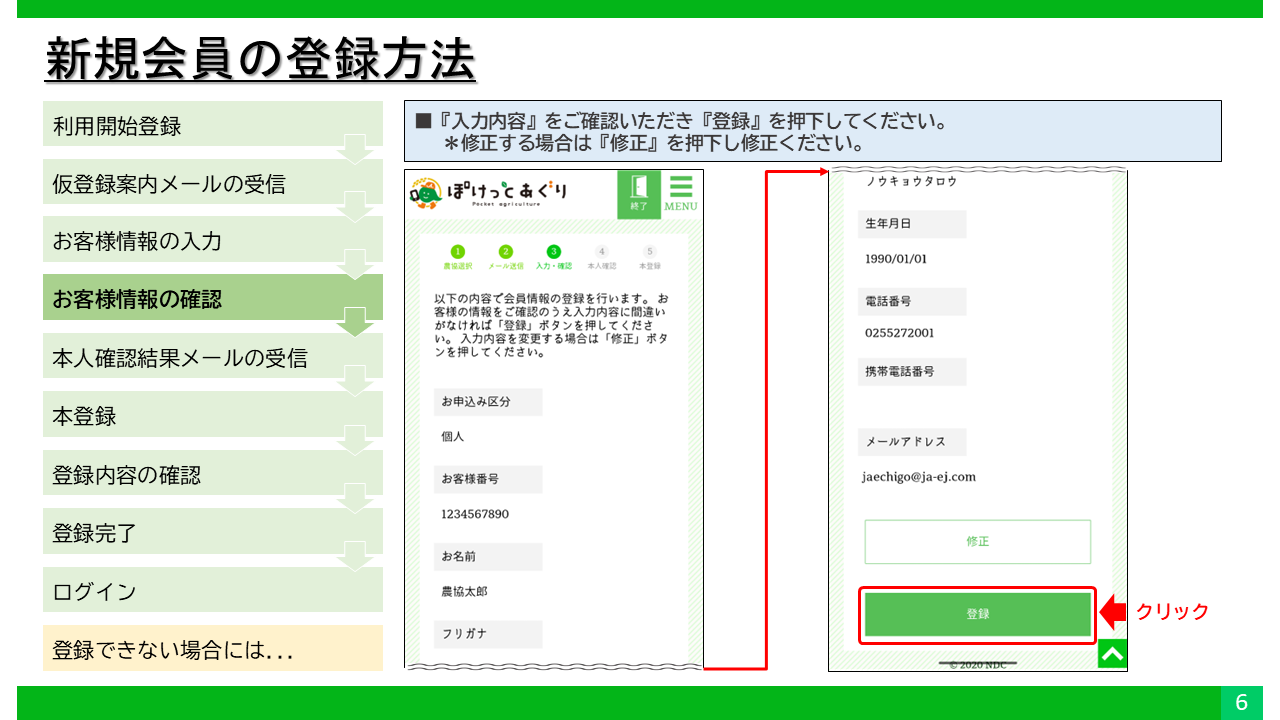Select 利用開始登録 in the sidebar
This screenshot has height=720, width=1280.
click(x=212, y=126)
